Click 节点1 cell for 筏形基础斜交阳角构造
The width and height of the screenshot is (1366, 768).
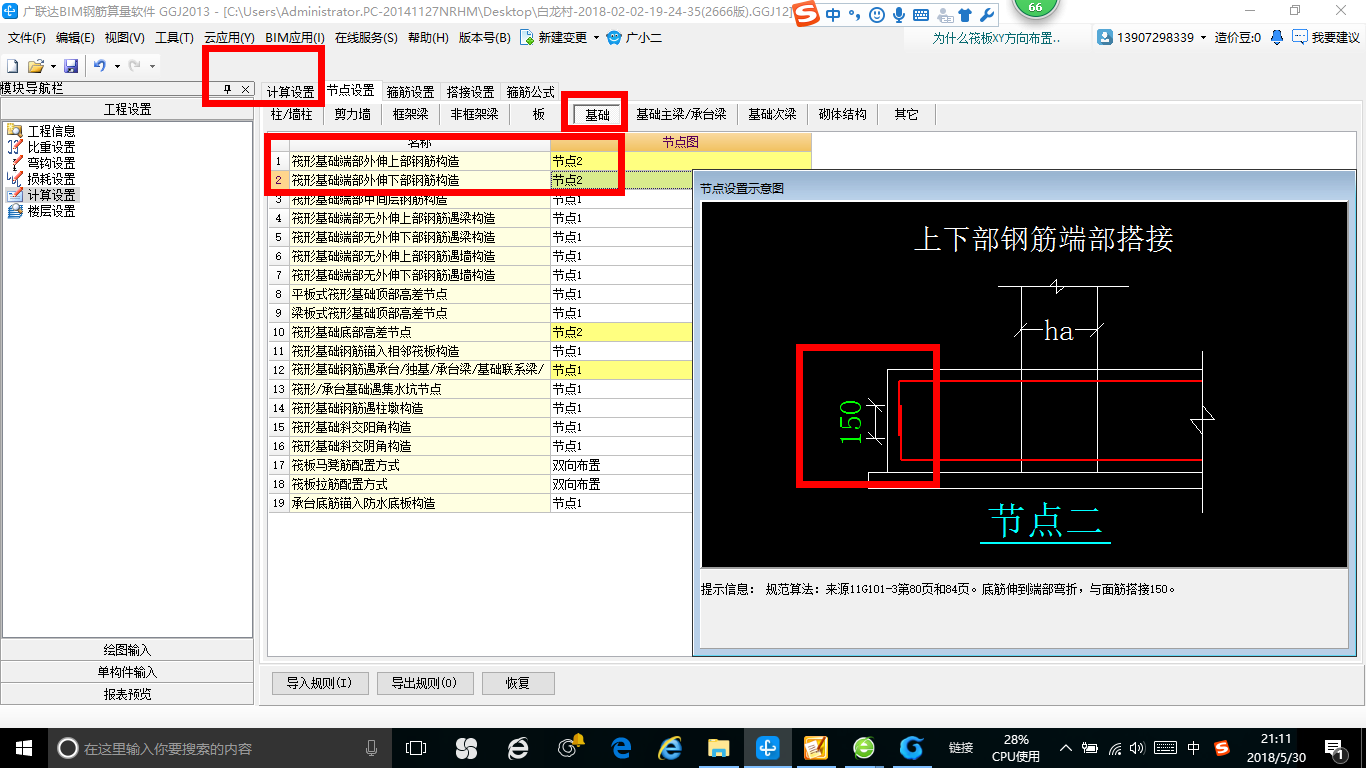tap(620, 427)
